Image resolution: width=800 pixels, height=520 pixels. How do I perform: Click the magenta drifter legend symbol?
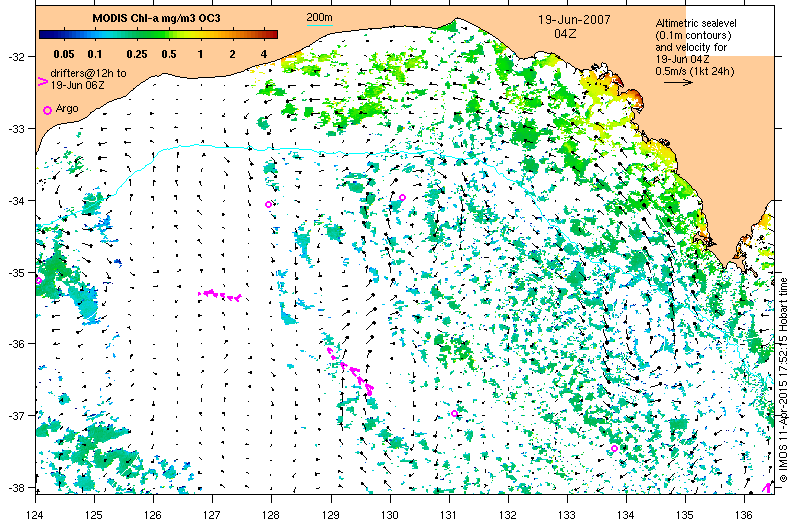(43, 81)
